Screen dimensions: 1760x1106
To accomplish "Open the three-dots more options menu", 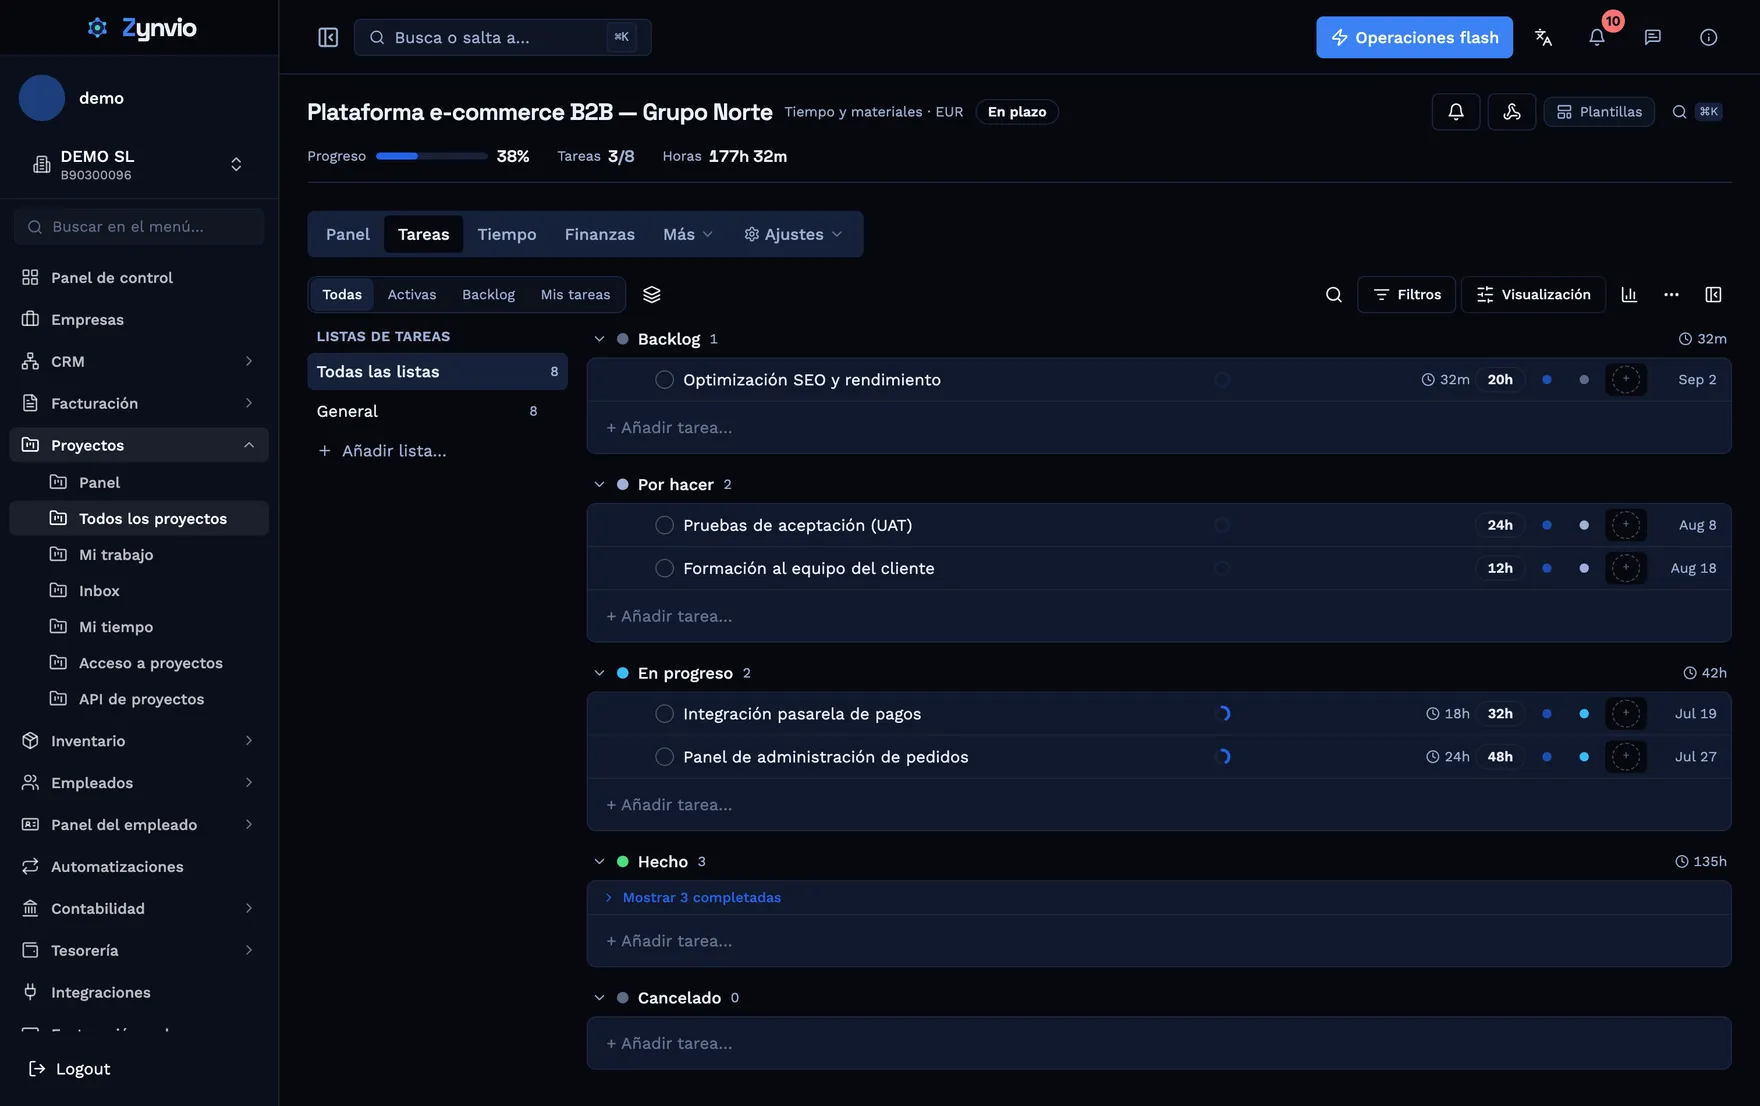I will pyautogui.click(x=1671, y=295).
